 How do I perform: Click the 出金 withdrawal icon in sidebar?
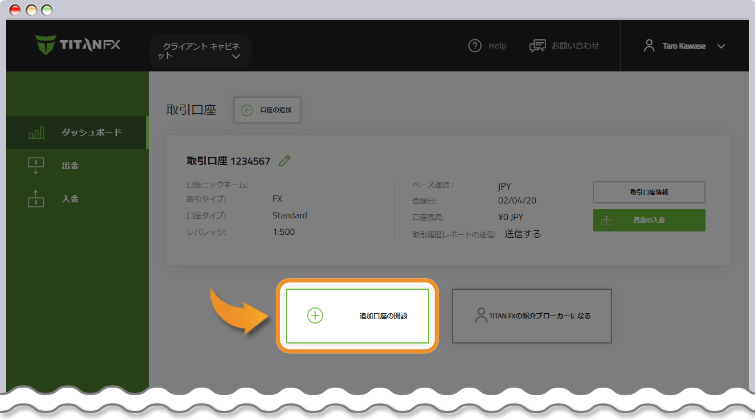[x=36, y=165]
